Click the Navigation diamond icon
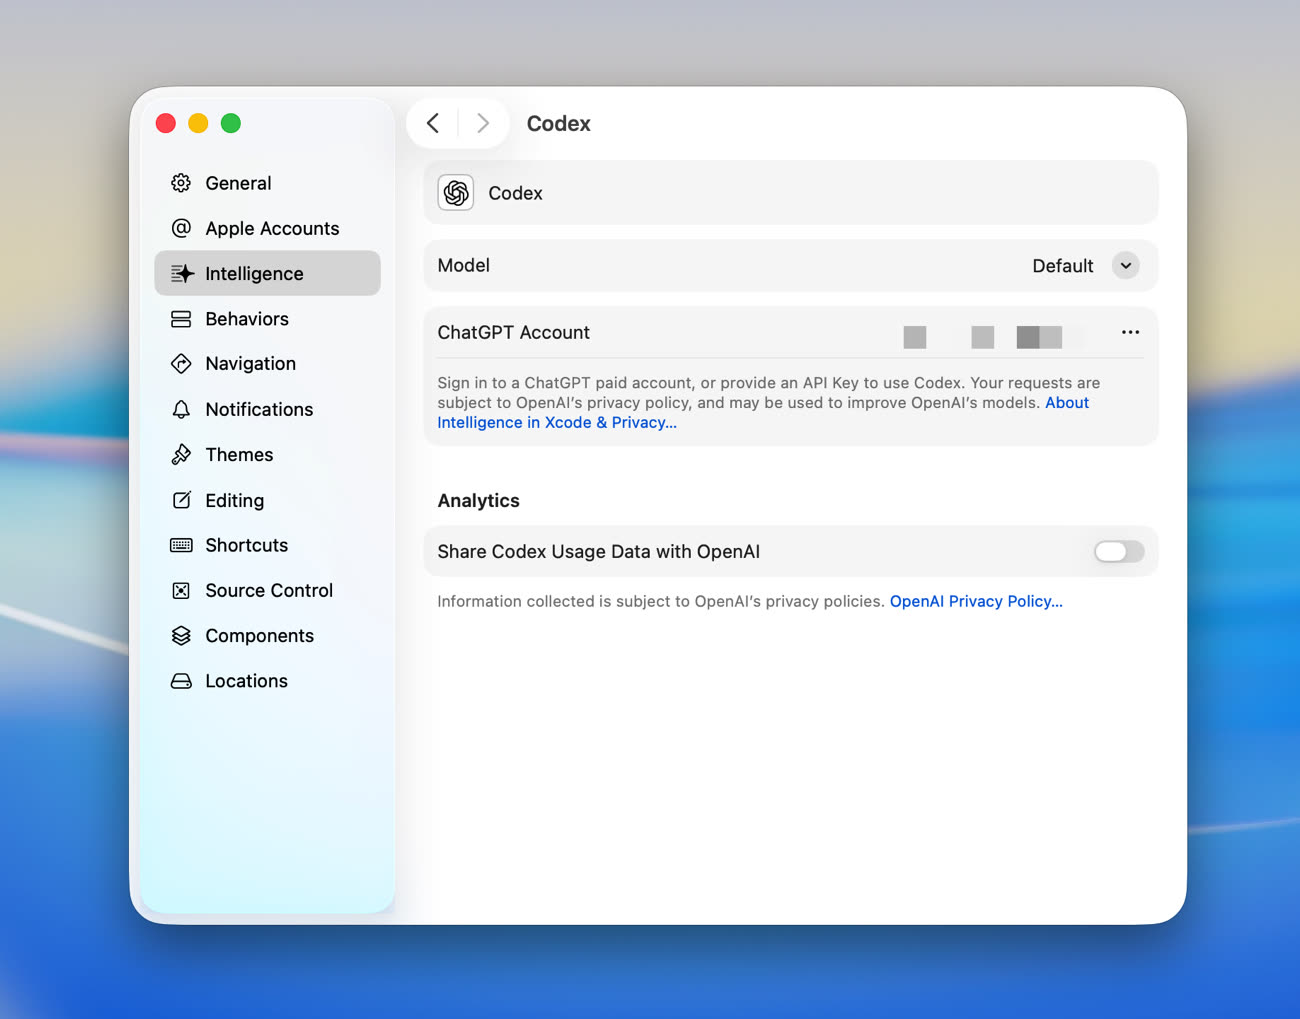1300x1019 pixels. (181, 364)
